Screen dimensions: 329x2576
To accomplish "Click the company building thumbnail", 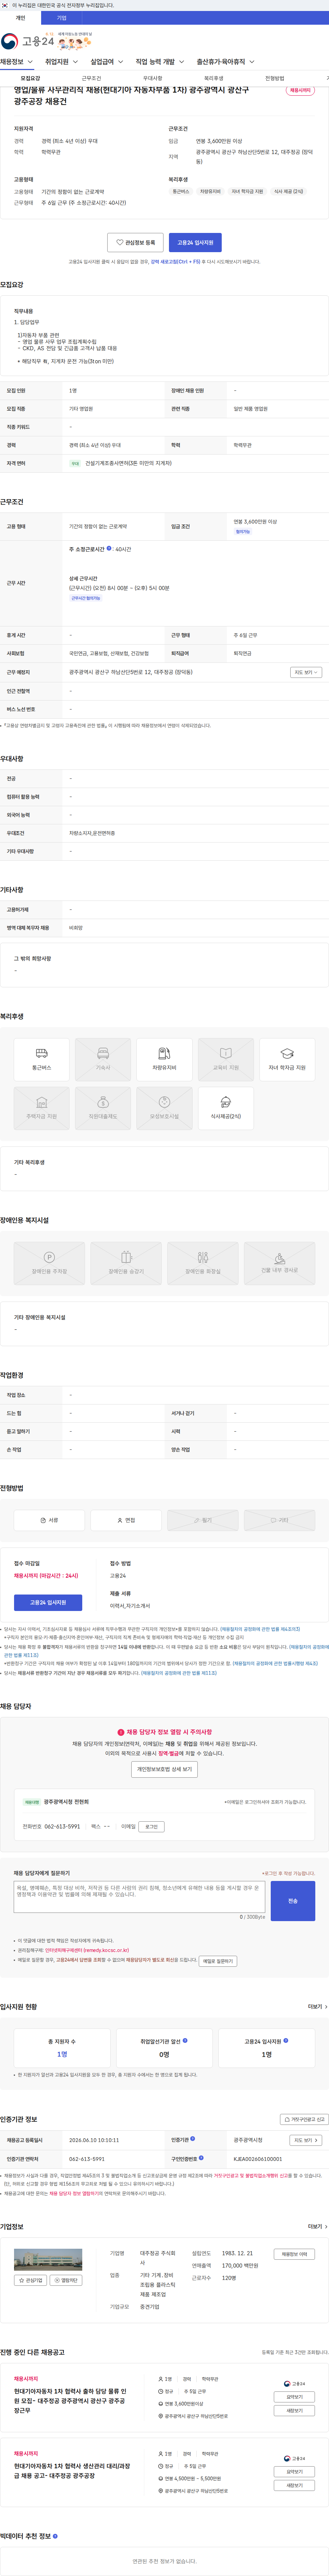I will pos(48,2259).
